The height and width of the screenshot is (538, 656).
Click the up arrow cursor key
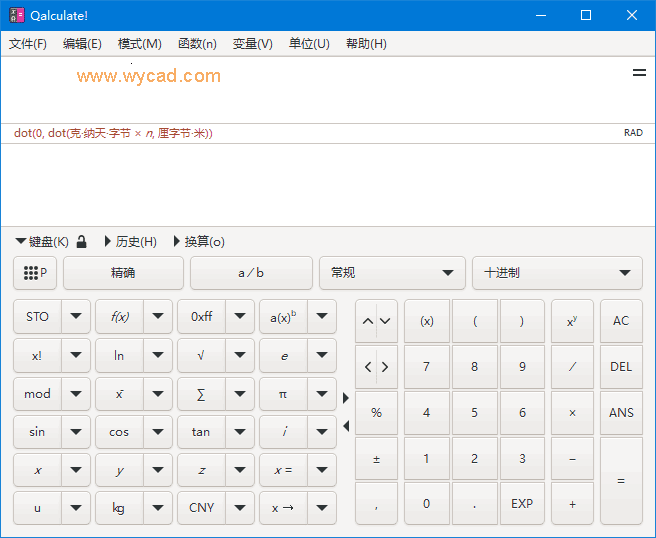coord(367,321)
